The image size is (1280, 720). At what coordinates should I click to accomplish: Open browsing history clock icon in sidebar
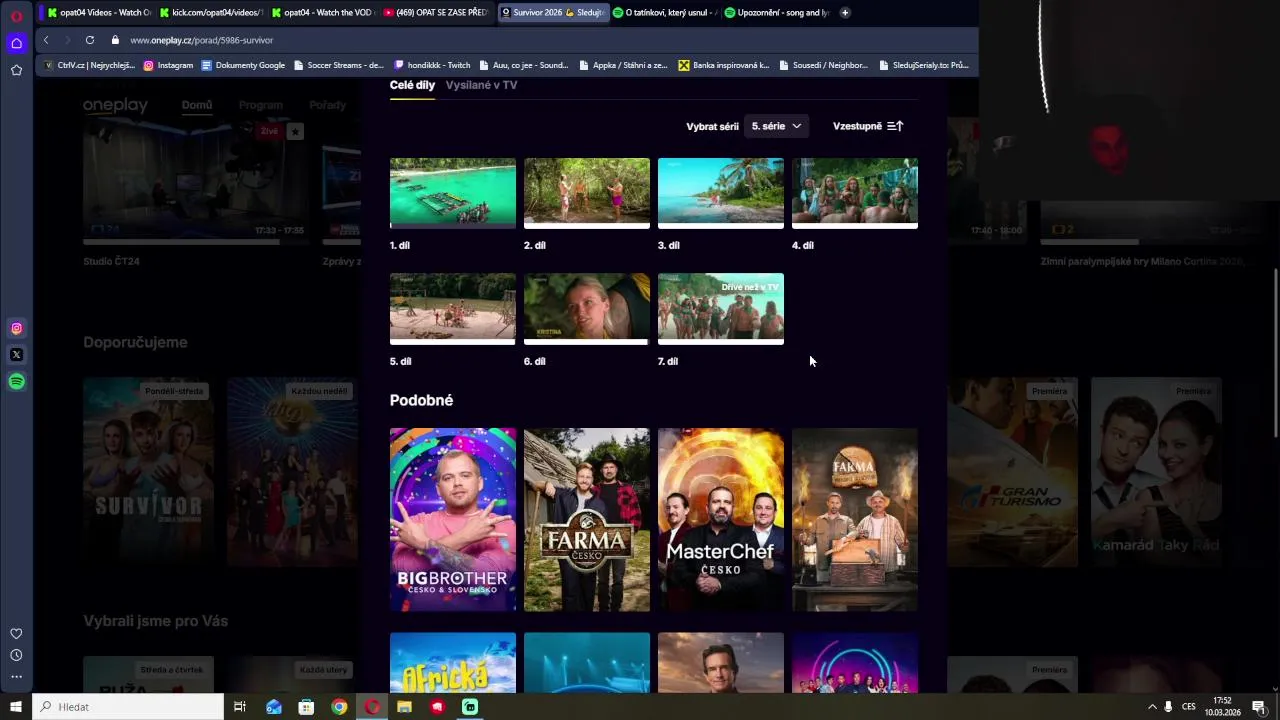(16, 655)
